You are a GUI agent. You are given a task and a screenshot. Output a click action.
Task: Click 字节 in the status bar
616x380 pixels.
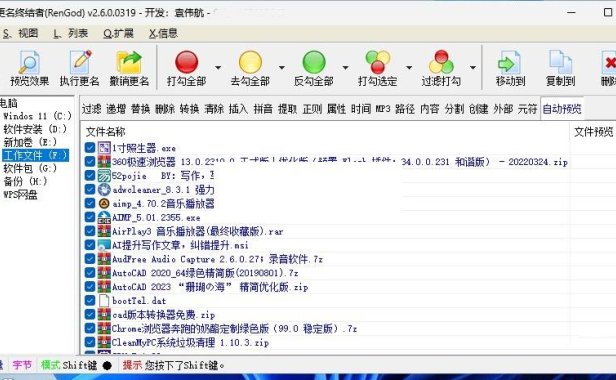point(22,365)
